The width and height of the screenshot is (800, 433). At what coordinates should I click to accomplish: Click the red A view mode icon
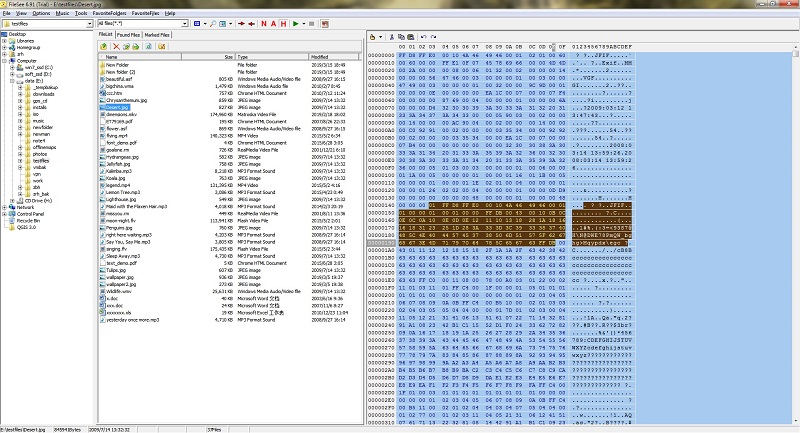pyautogui.click(x=273, y=24)
